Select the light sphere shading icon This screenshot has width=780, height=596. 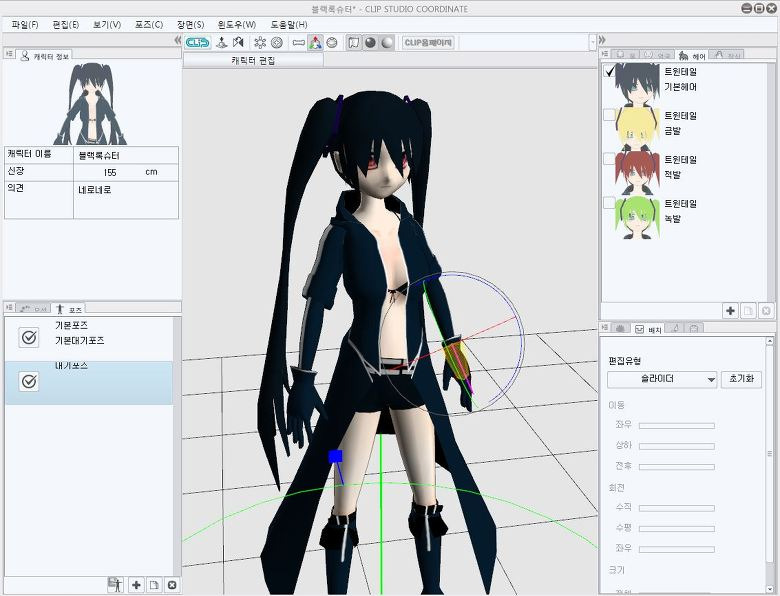tap(387, 43)
